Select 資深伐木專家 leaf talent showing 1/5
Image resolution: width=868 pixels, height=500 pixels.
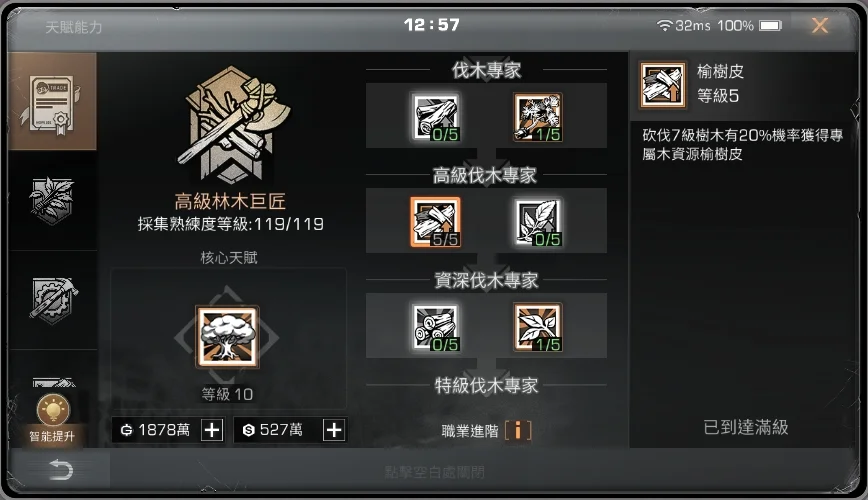pyautogui.click(x=538, y=327)
